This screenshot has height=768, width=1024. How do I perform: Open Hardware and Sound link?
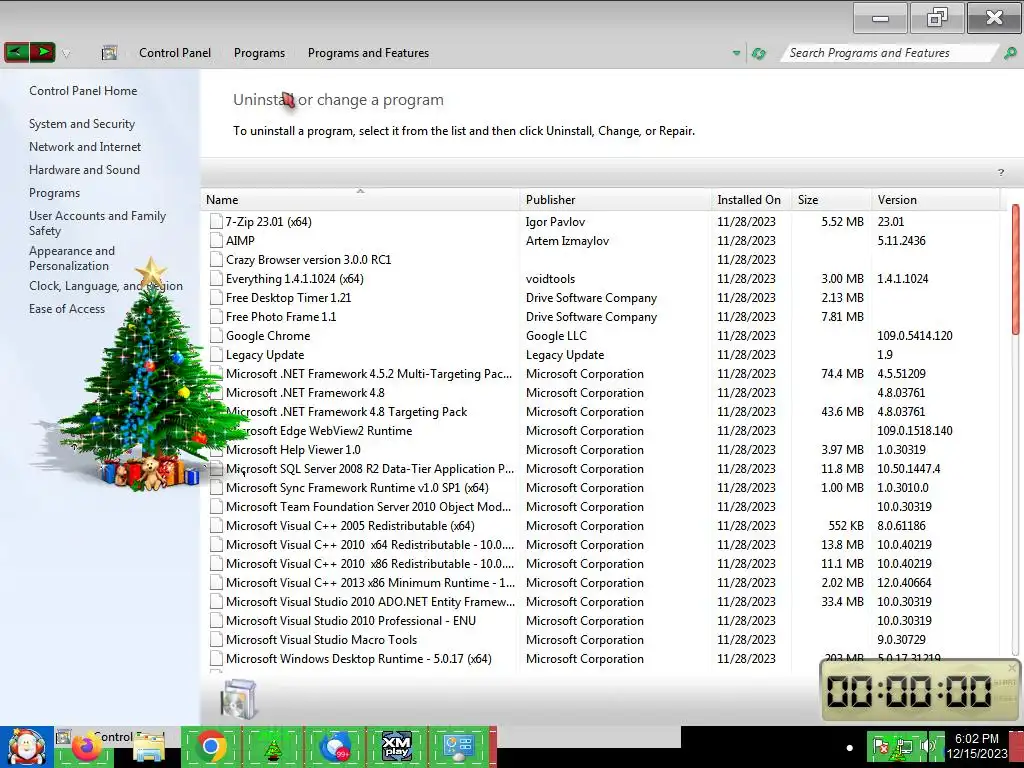tap(84, 170)
